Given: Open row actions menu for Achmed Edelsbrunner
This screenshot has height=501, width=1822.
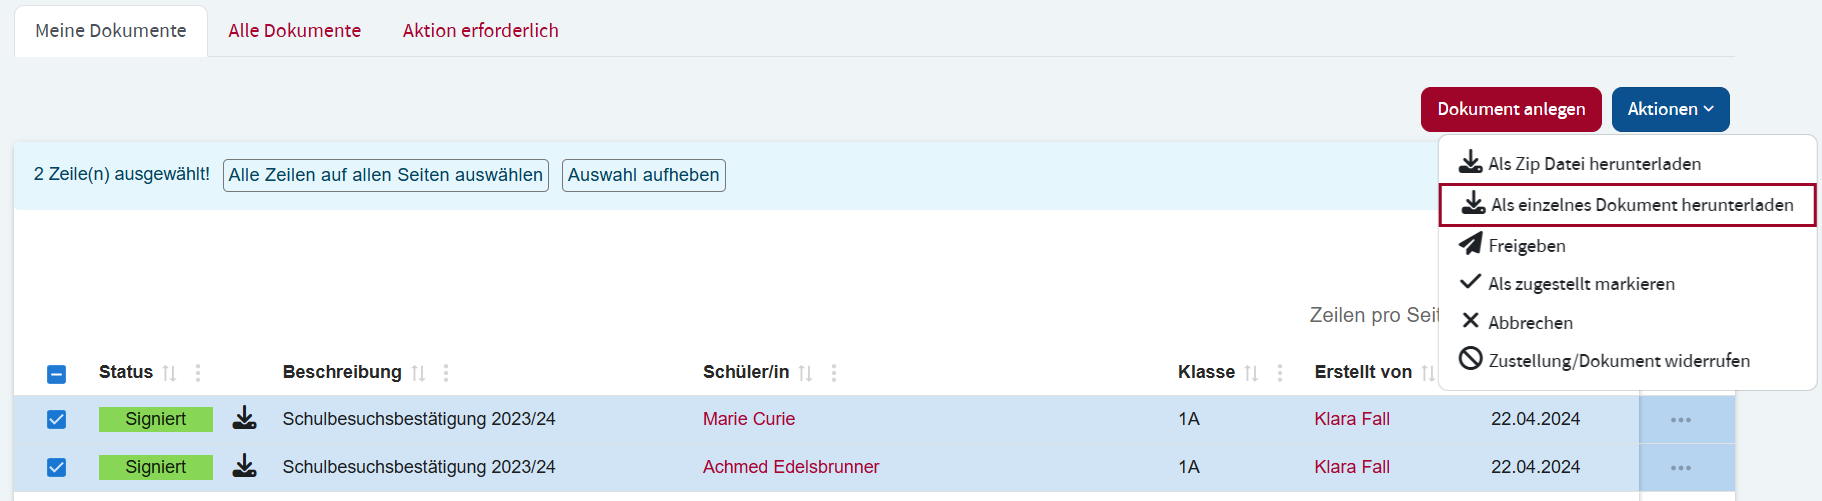Looking at the screenshot, I should pyautogui.click(x=1681, y=468).
